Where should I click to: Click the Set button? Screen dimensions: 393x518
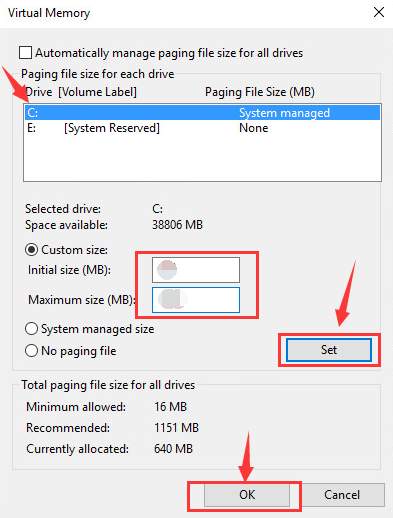pyautogui.click(x=329, y=350)
